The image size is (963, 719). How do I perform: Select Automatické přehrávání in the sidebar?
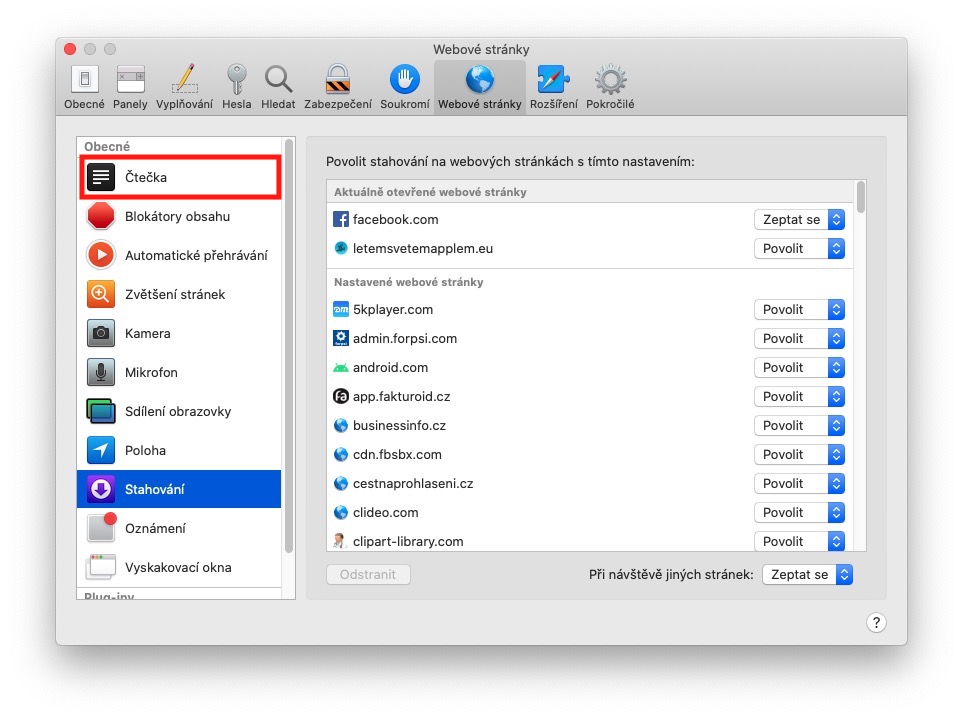click(179, 255)
